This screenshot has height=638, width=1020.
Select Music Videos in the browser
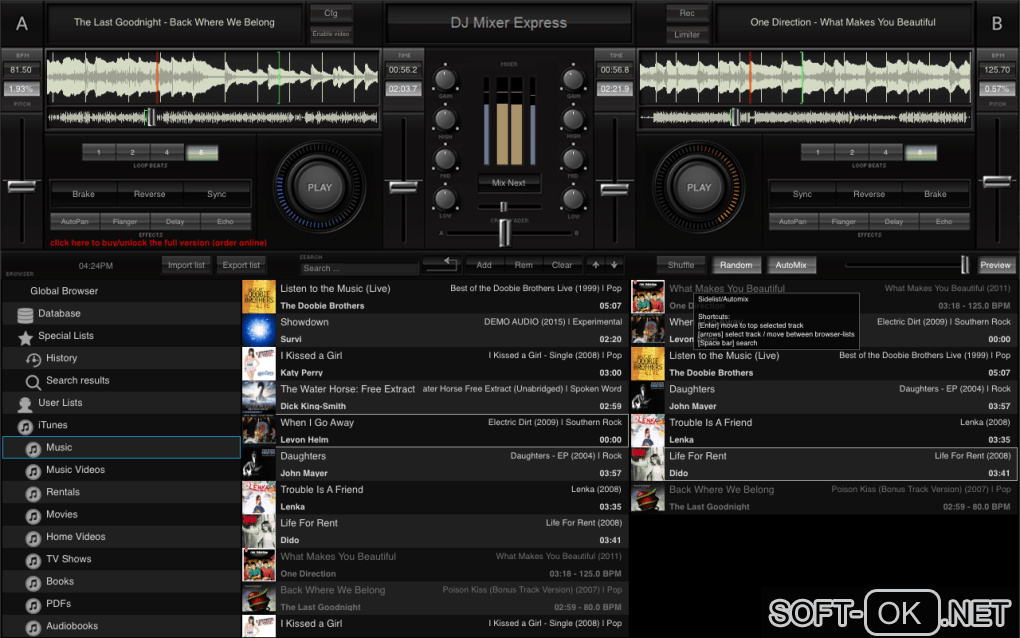[75, 470]
